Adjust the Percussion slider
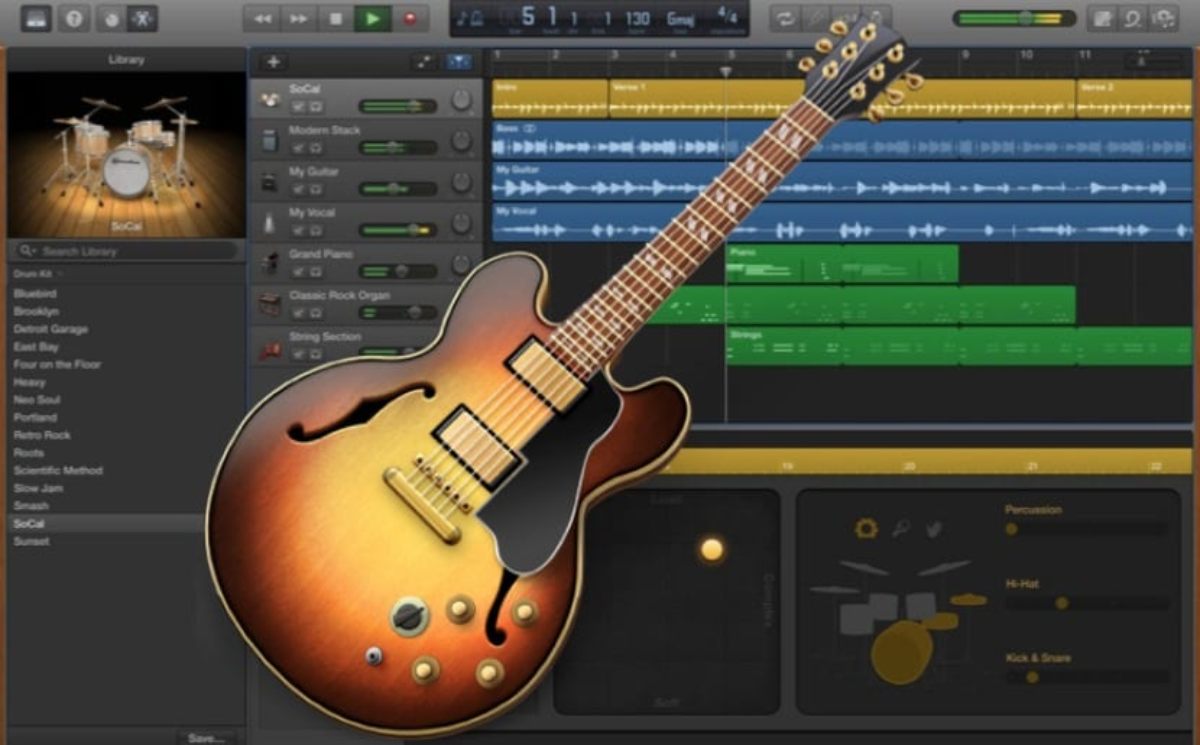Image resolution: width=1200 pixels, height=745 pixels. (1087, 529)
